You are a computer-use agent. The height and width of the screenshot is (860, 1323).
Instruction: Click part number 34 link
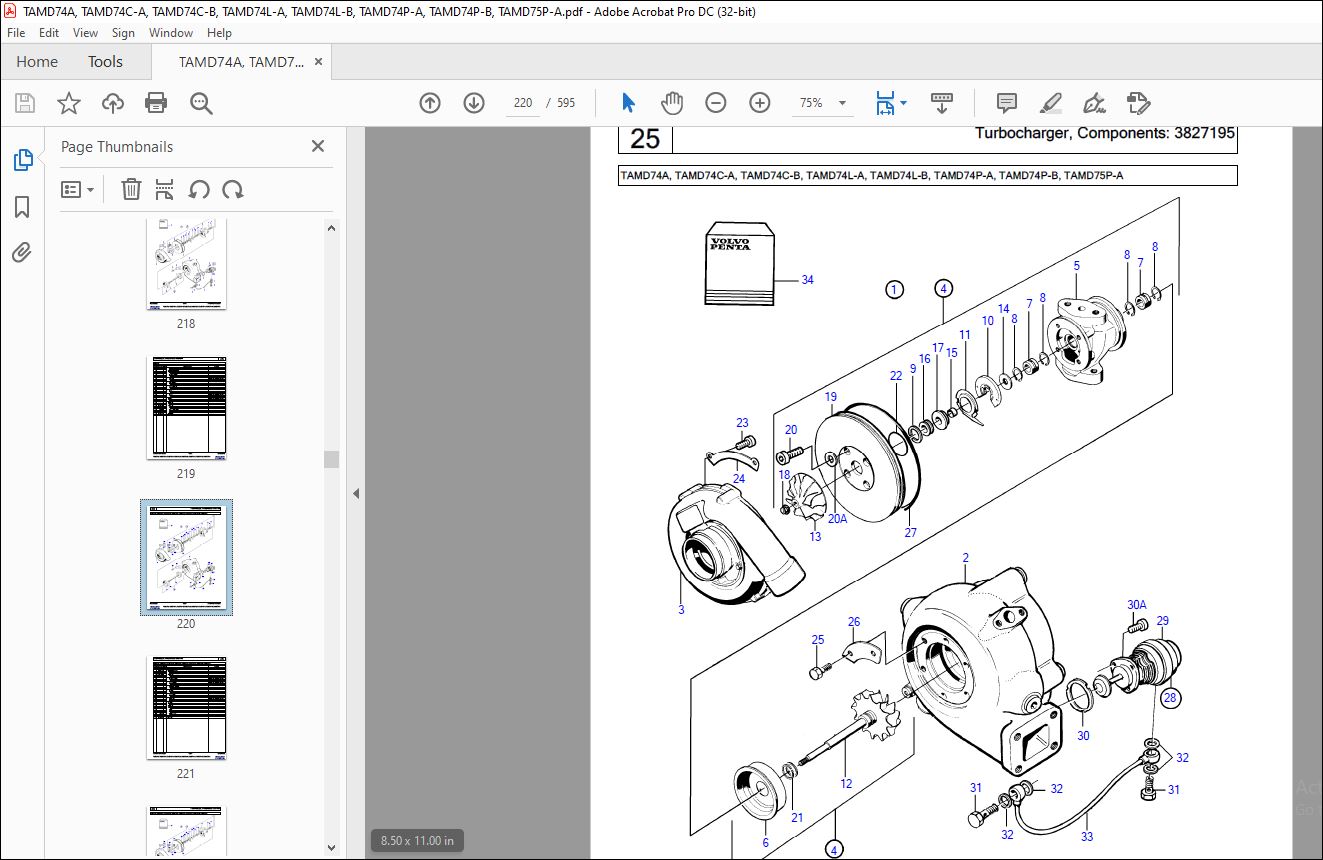click(x=807, y=280)
